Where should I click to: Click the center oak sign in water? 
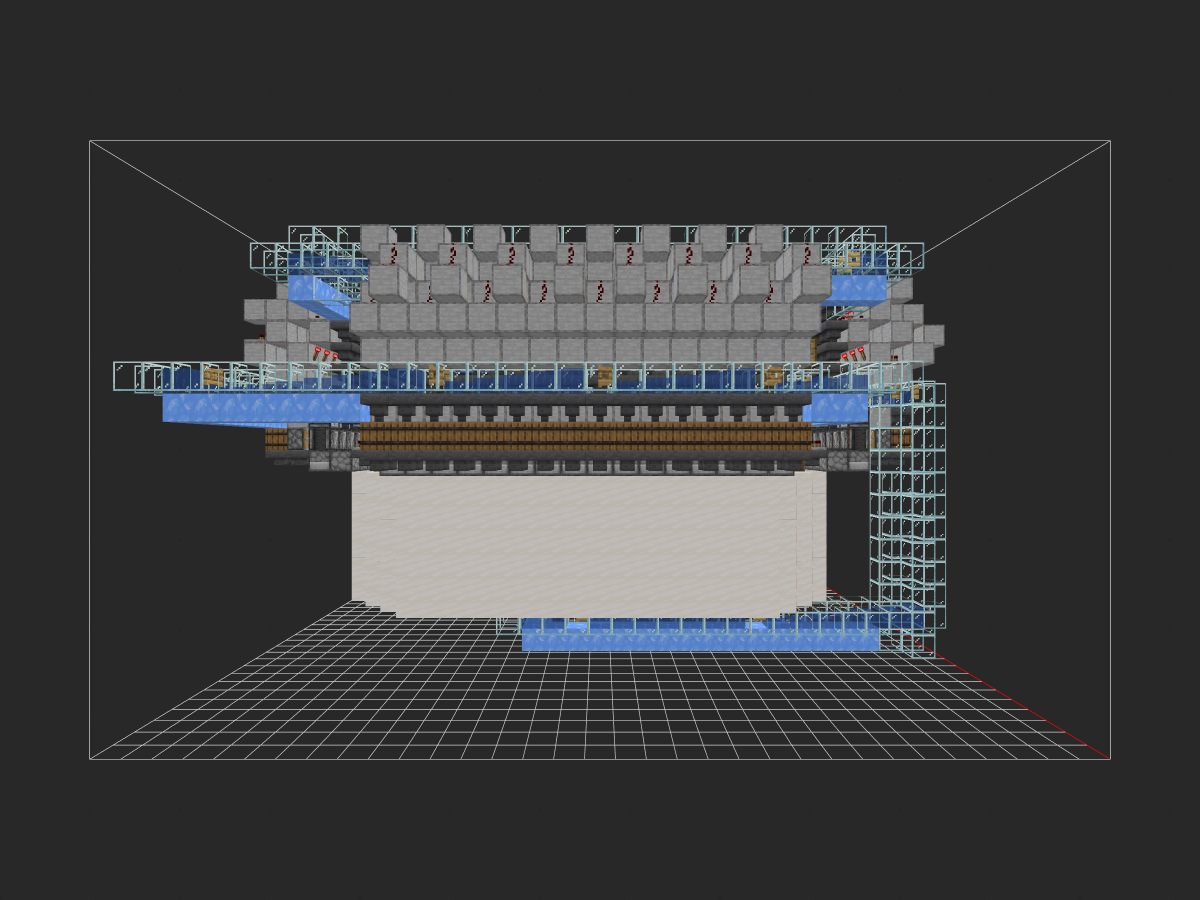tap(603, 377)
